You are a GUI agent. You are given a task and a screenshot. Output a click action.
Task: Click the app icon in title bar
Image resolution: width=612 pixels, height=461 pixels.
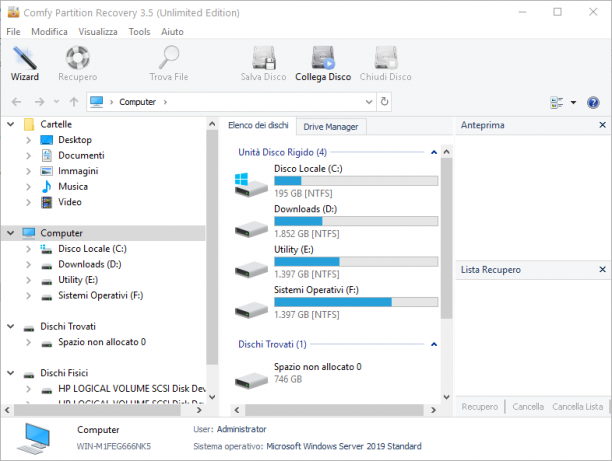(13, 12)
